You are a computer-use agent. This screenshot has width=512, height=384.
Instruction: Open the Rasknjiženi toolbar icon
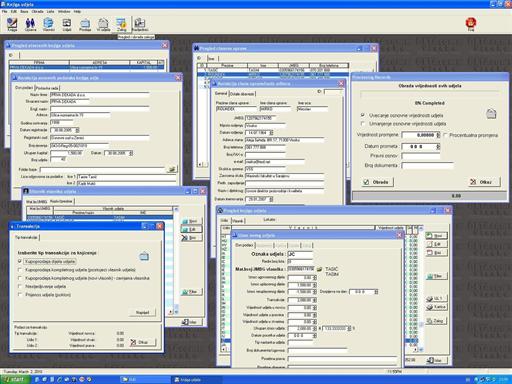coord(140,25)
